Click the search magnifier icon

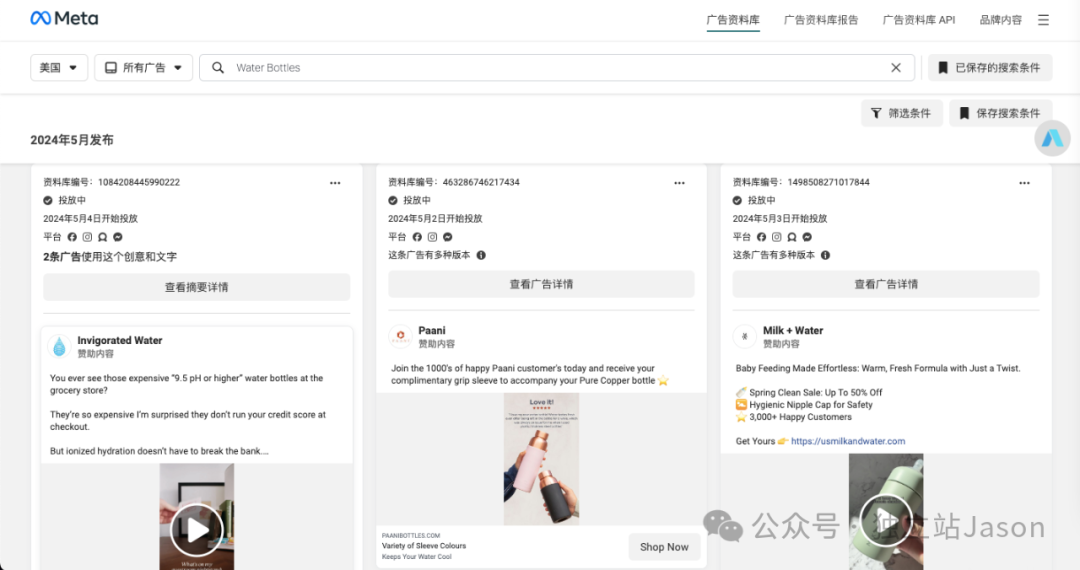pos(218,67)
